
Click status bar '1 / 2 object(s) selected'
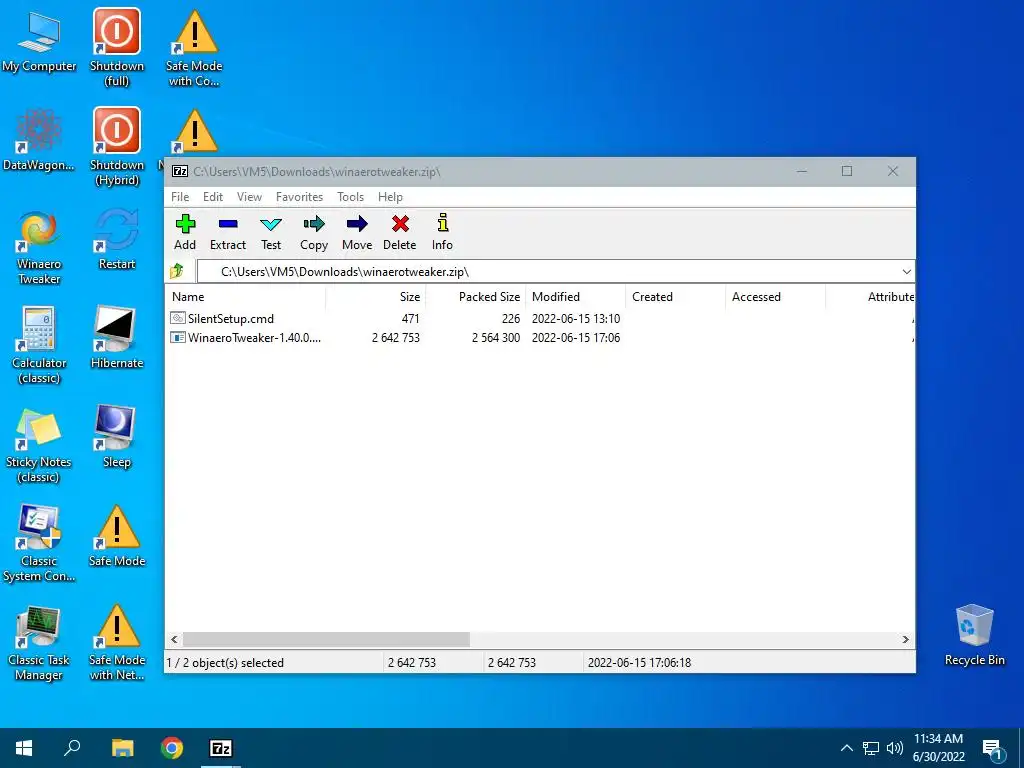pyautogui.click(x=225, y=663)
